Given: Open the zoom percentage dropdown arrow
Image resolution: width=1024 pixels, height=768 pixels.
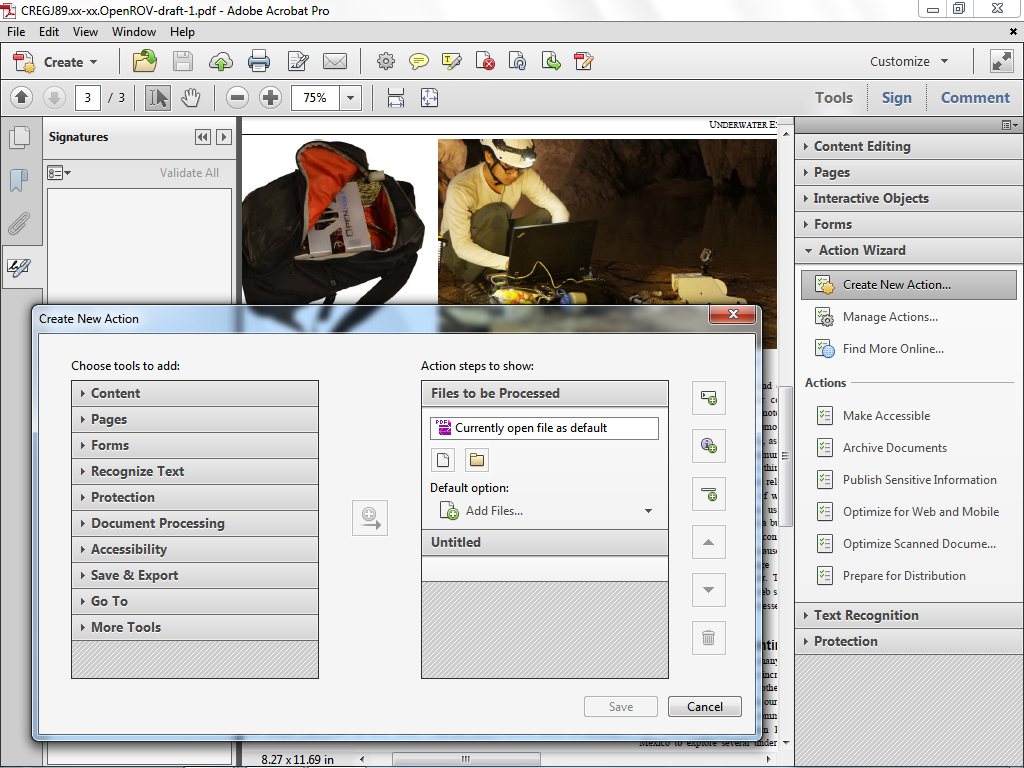Looking at the screenshot, I should click(x=351, y=98).
